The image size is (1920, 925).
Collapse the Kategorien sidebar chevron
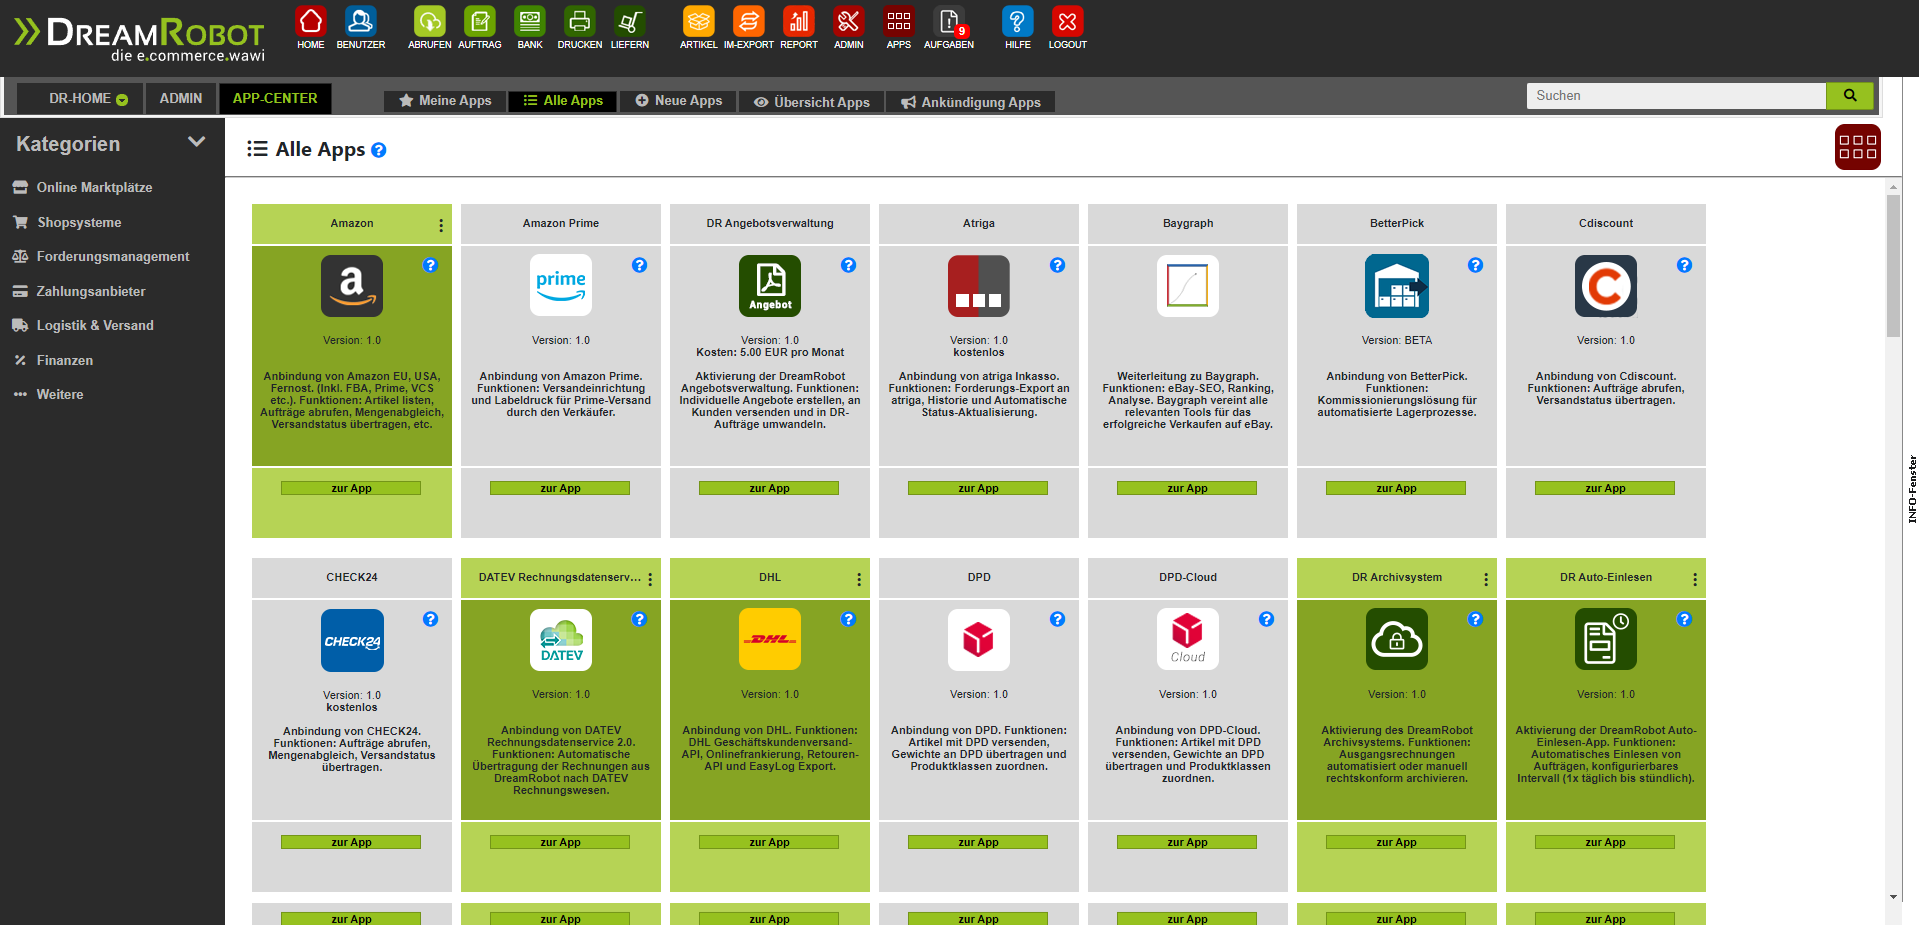(x=197, y=143)
